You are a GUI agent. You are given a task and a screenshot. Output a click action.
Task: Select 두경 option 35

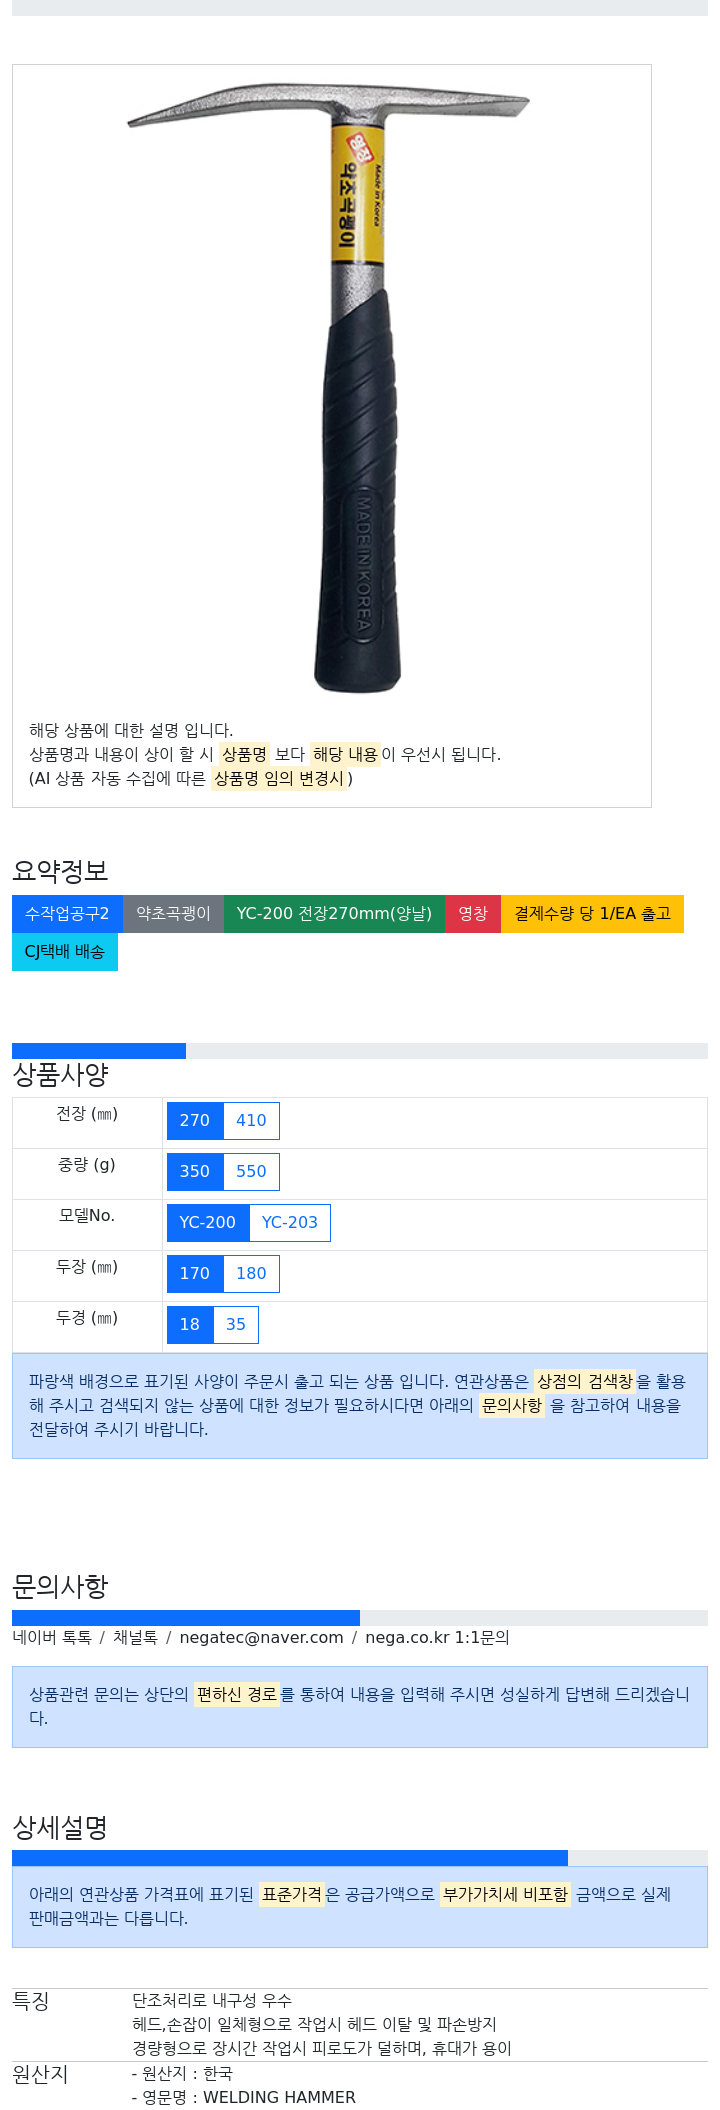[x=236, y=1325]
